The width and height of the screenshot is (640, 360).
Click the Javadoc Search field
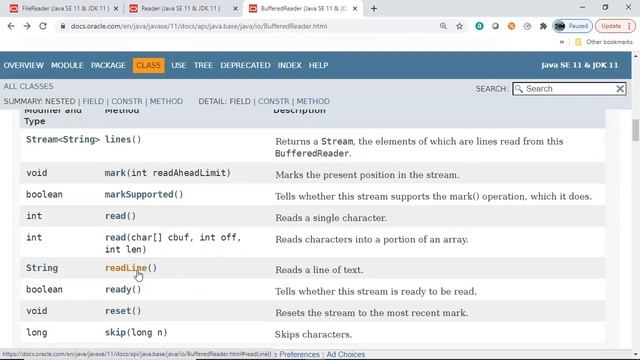coord(569,89)
